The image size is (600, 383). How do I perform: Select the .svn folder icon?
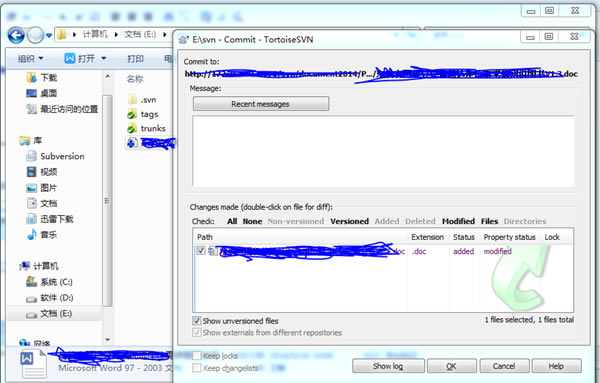tap(132, 99)
